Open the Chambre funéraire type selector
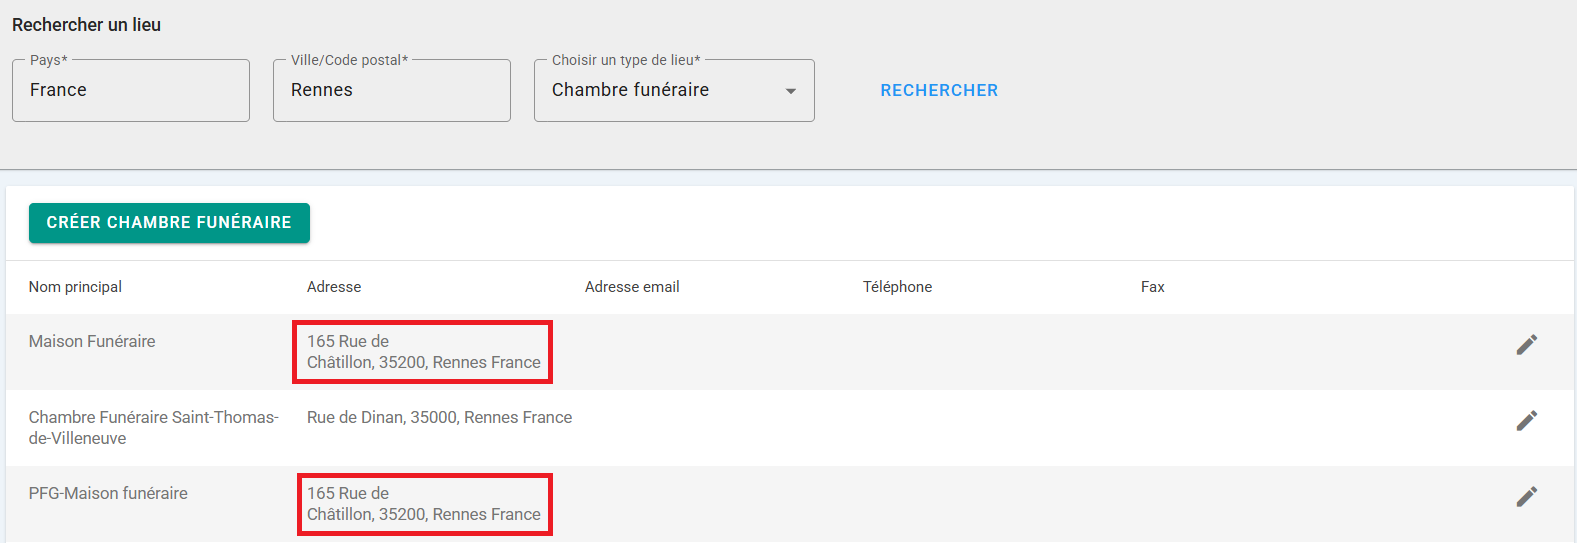 point(660,91)
